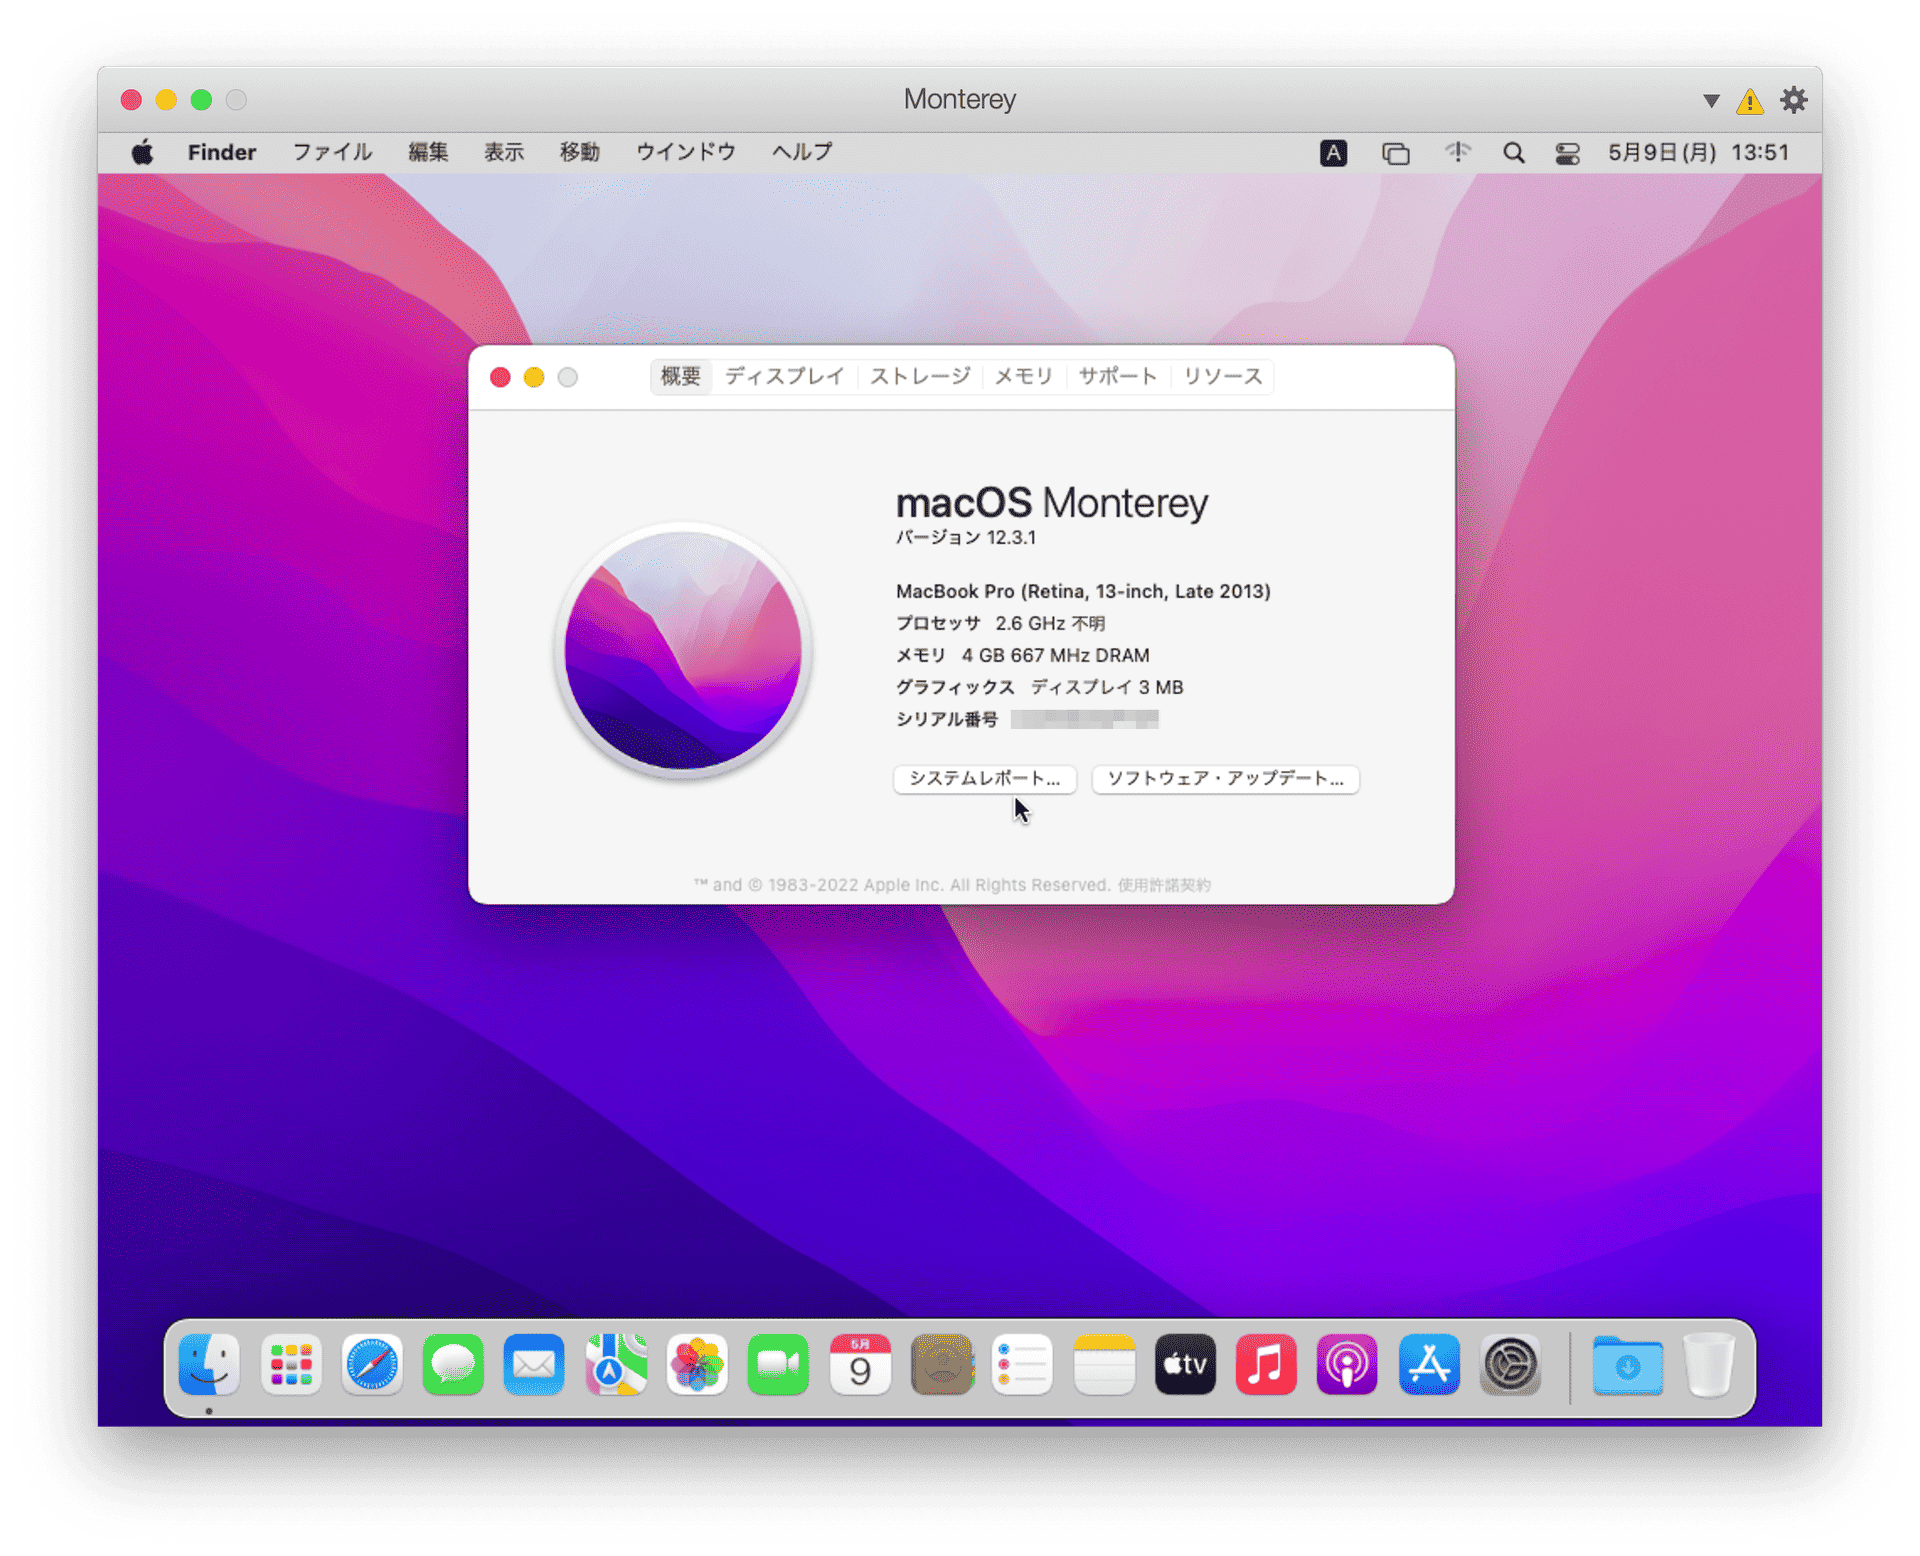Open Podcasts app in the Dock

pyautogui.click(x=1347, y=1364)
